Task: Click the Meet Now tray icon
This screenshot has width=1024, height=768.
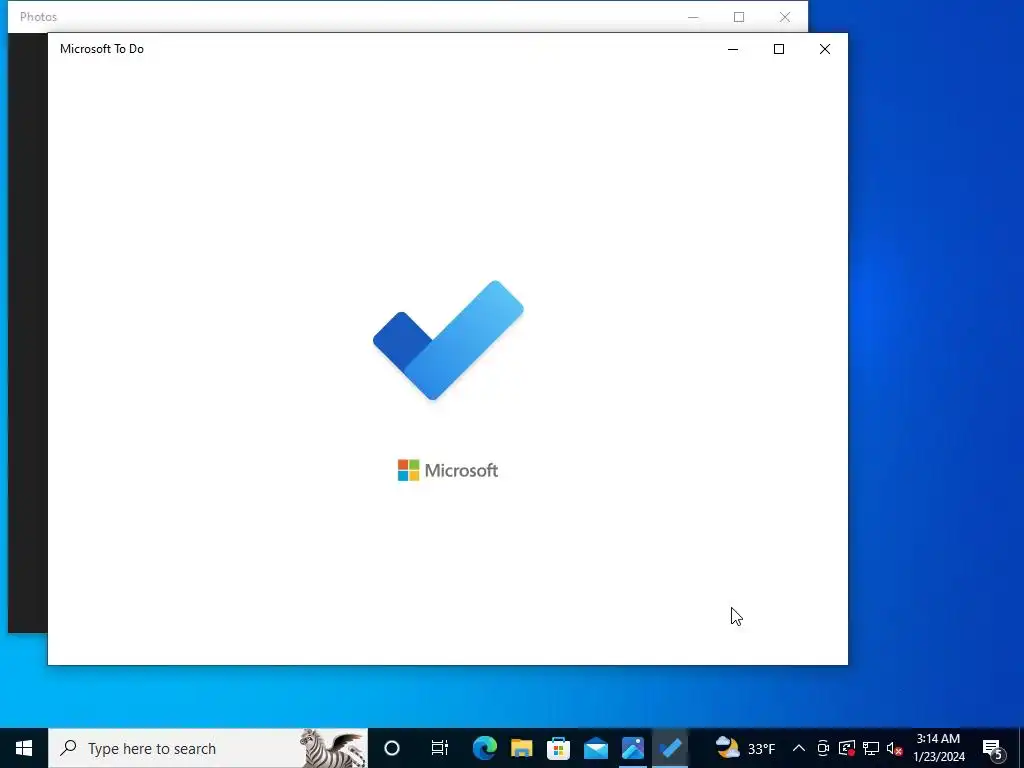Action: tap(823, 748)
